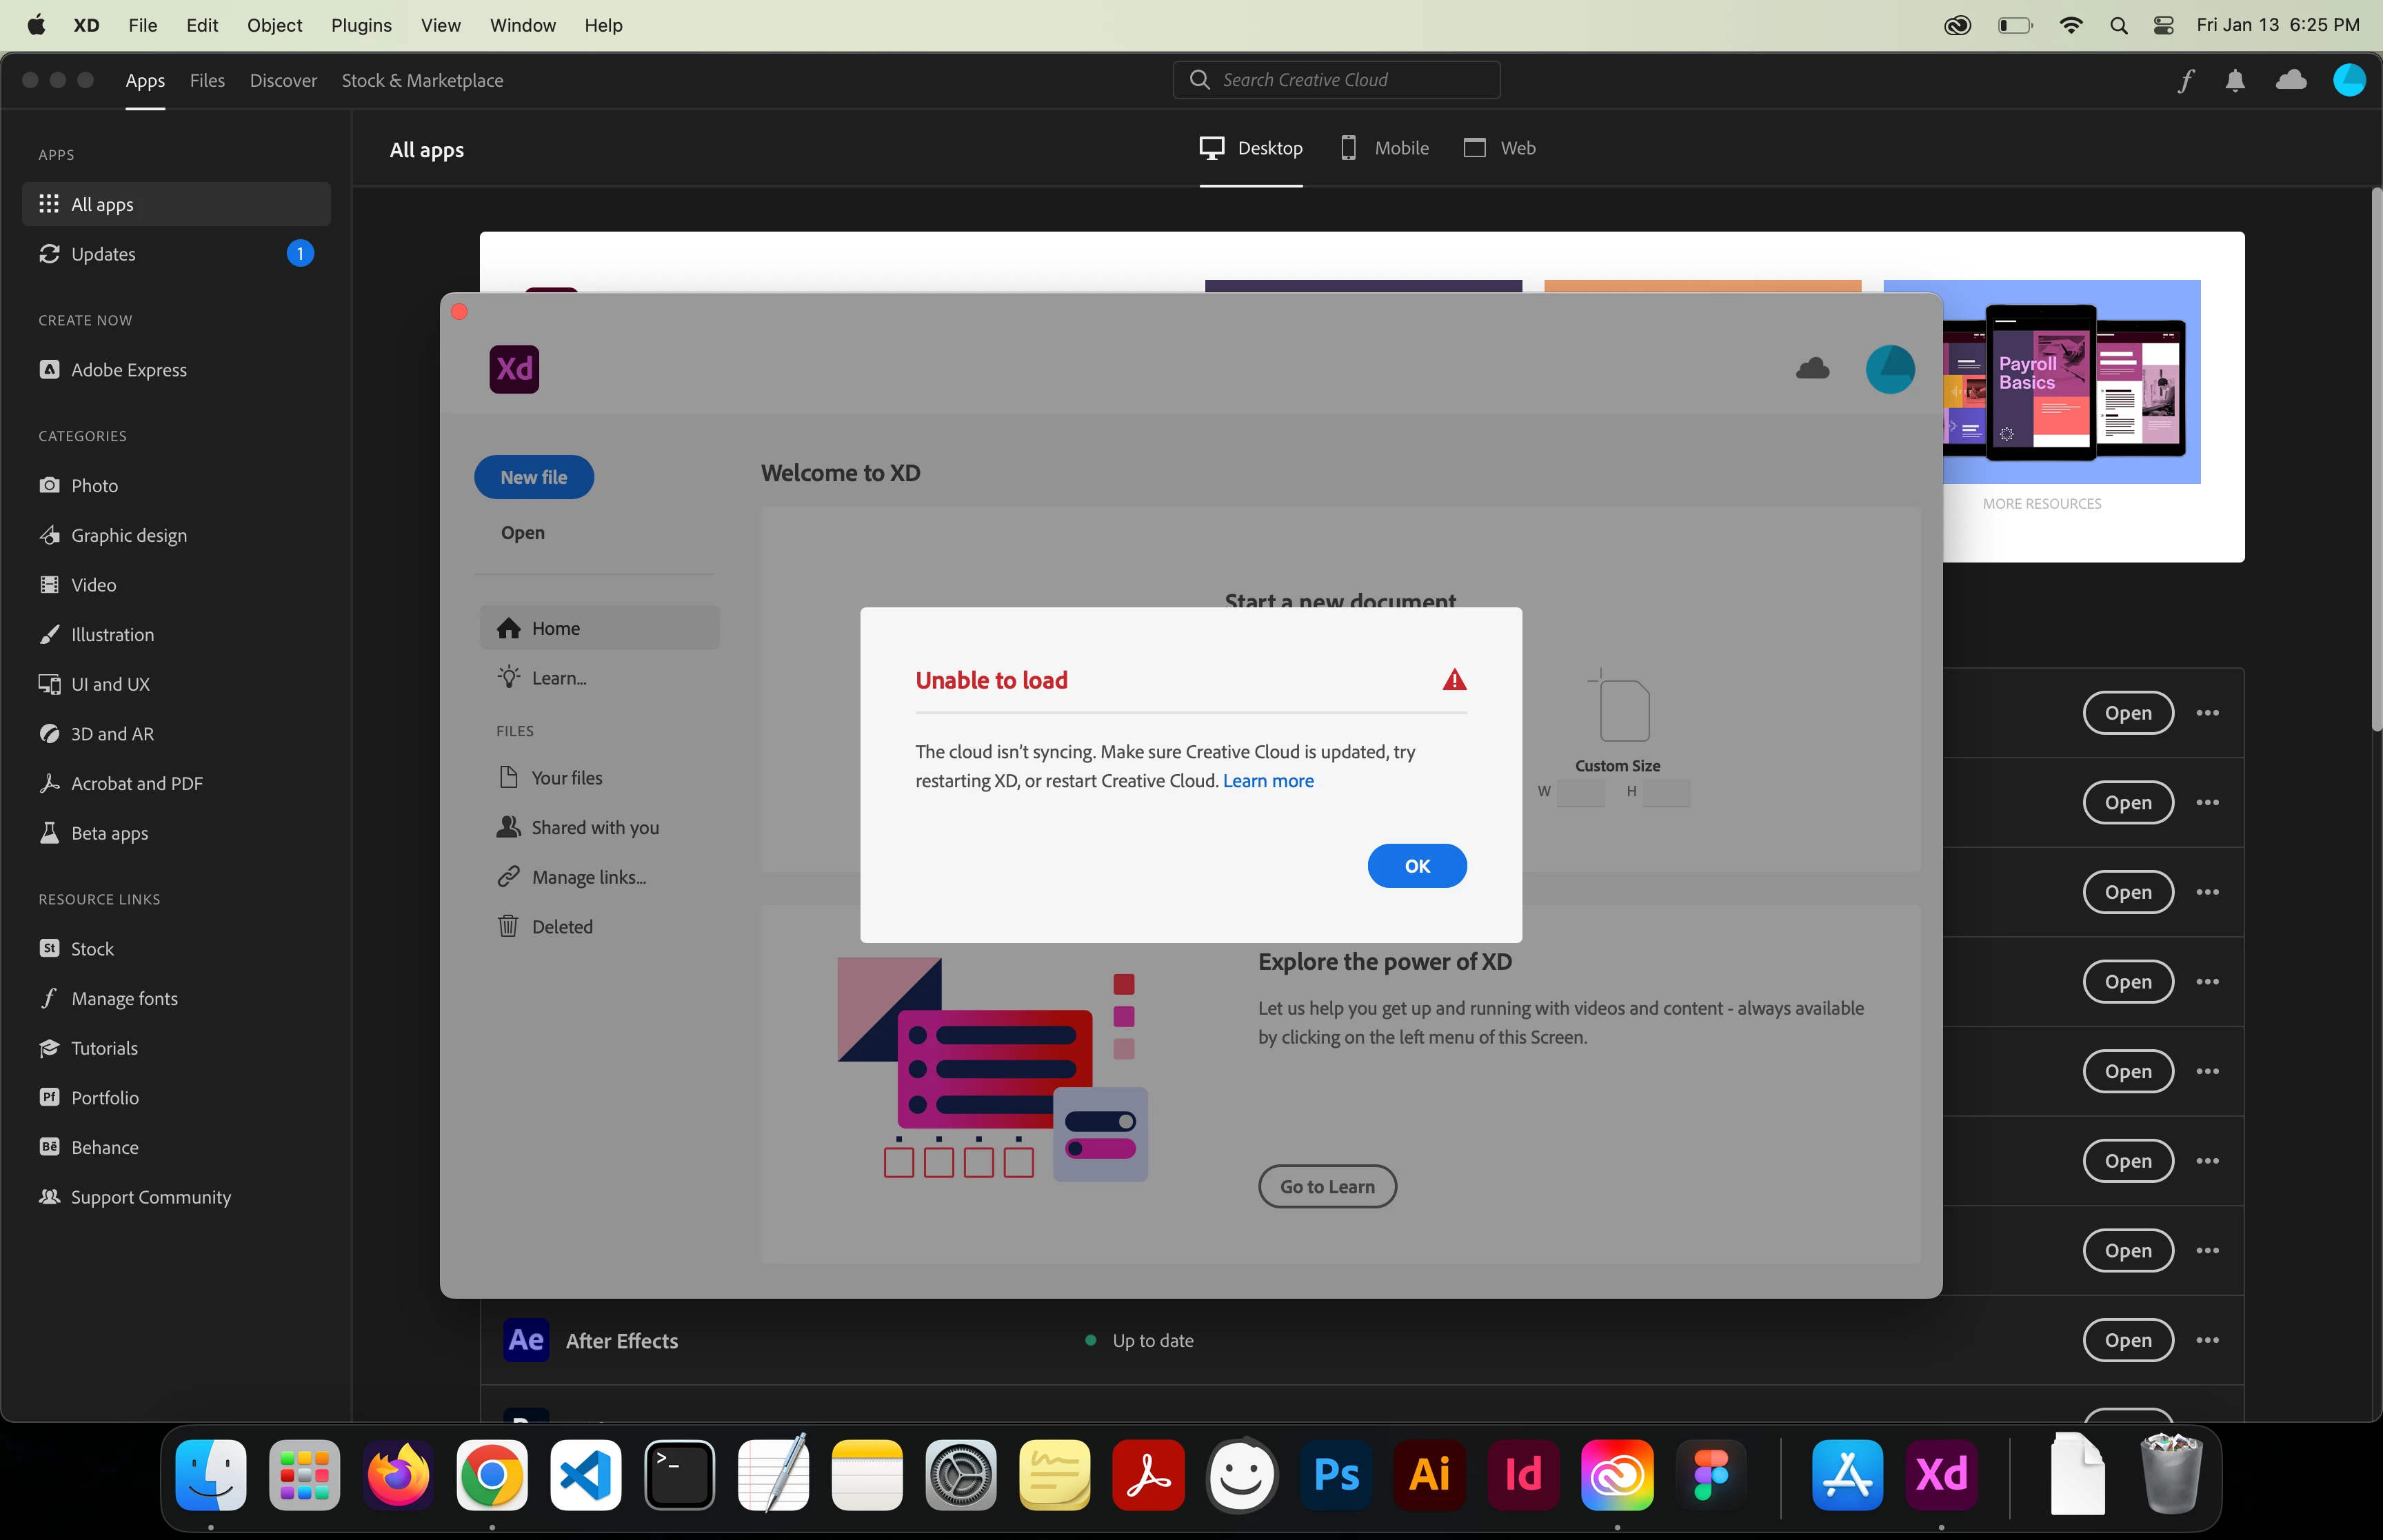2383x1540 pixels.
Task: Open macOS Control Center toggle icon
Action: tap(2163, 26)
